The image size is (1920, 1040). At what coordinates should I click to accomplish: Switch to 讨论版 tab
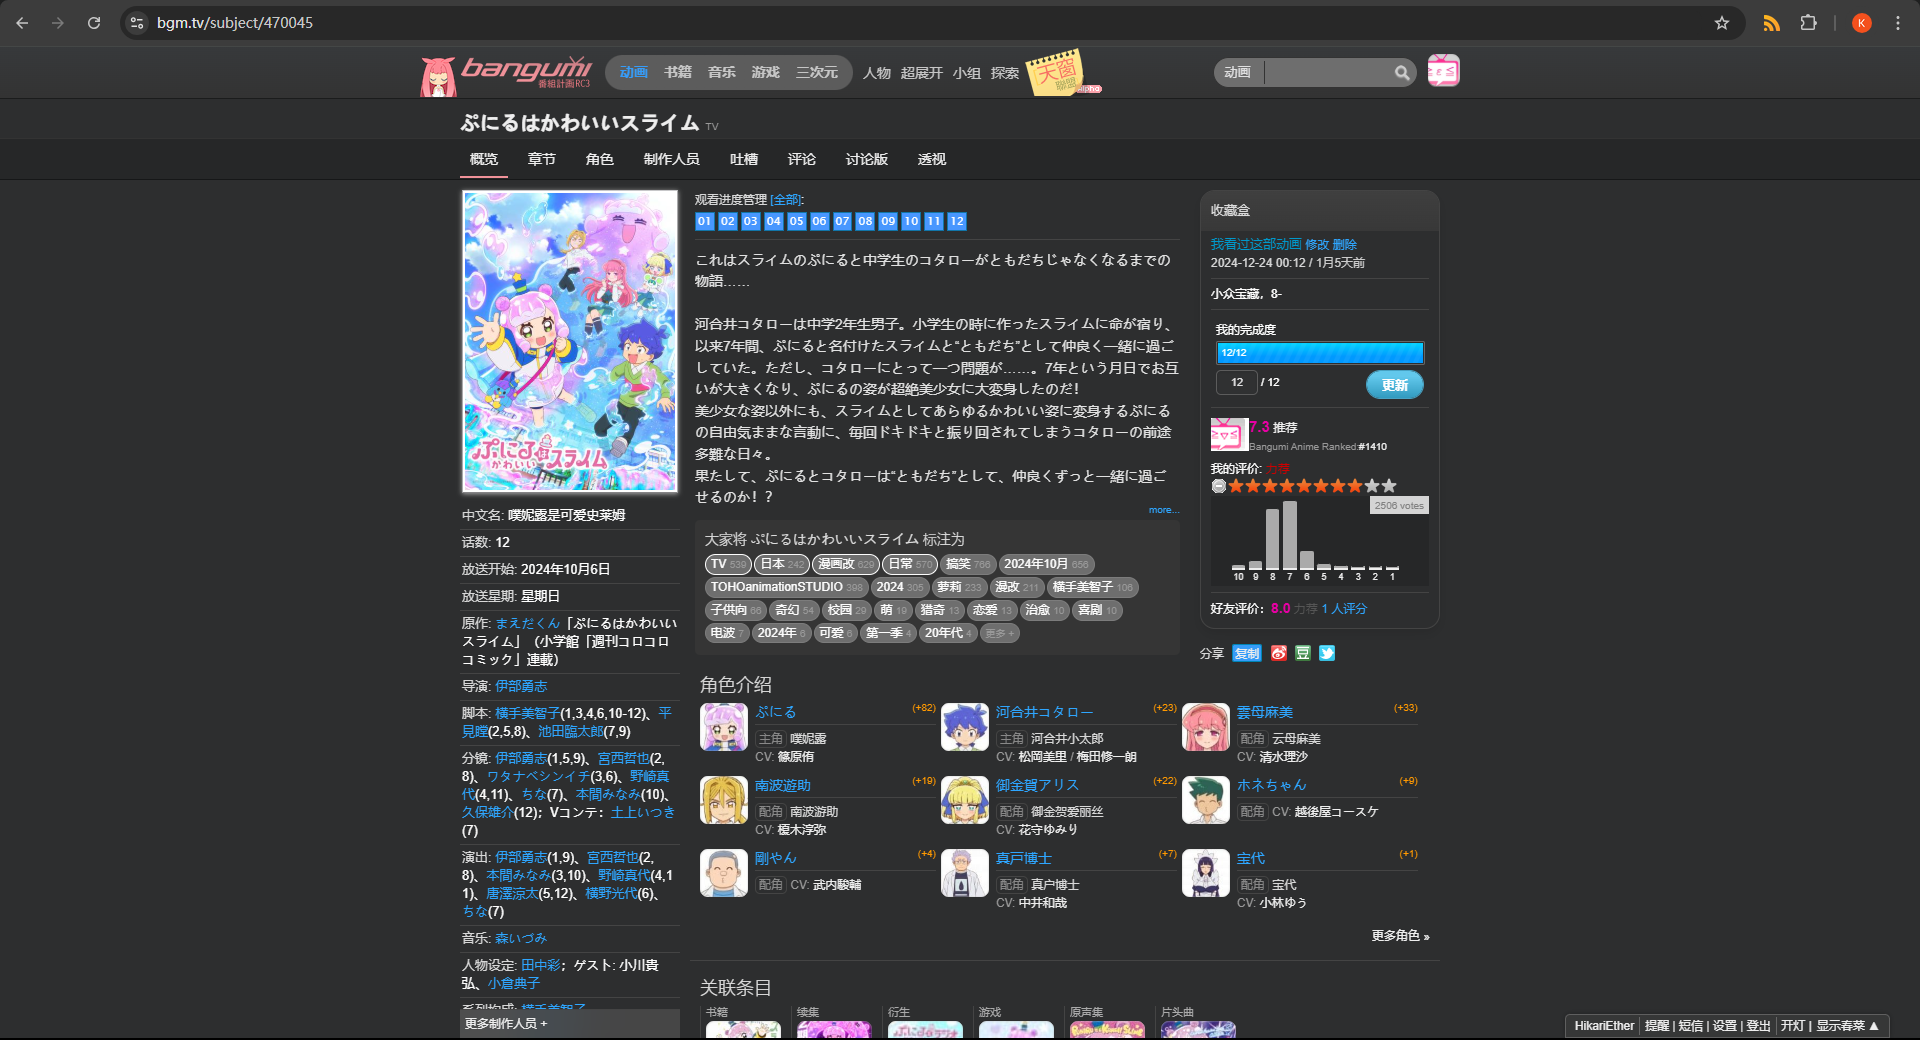pos(867,159)
